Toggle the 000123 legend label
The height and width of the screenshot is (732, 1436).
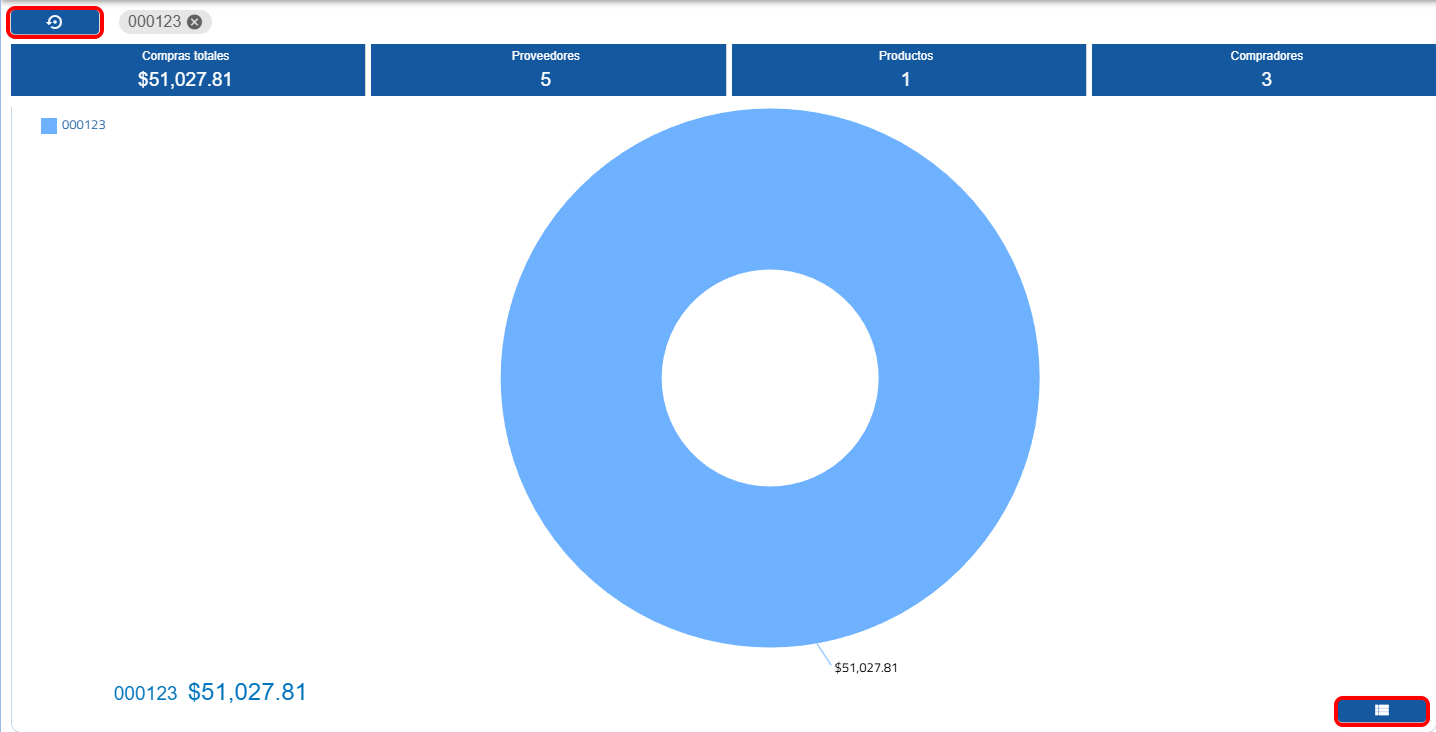(84, 126)
